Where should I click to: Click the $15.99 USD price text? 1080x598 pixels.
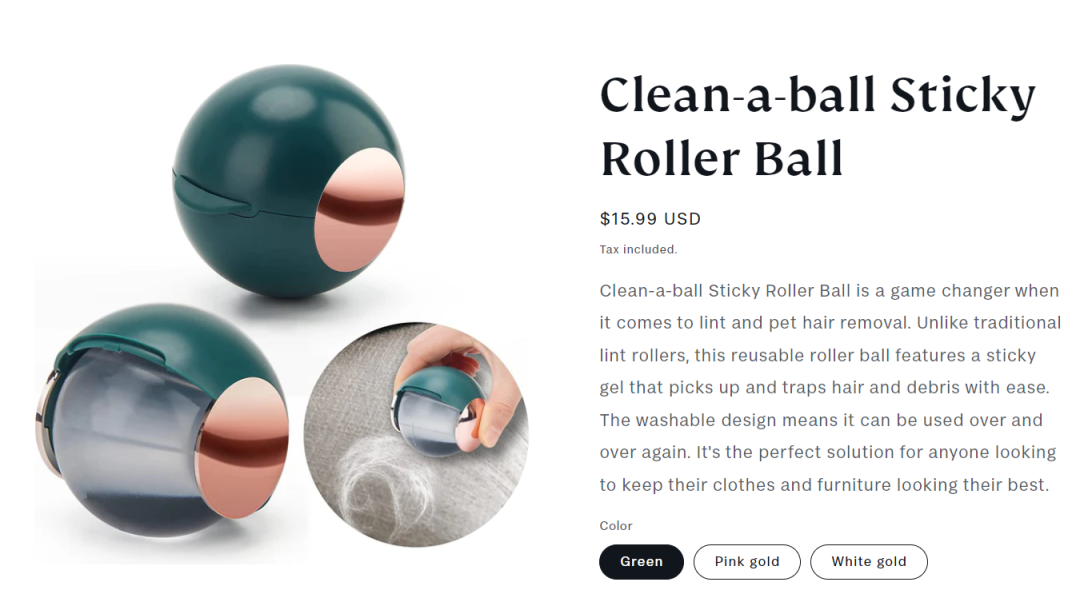[x=650, y=219]
